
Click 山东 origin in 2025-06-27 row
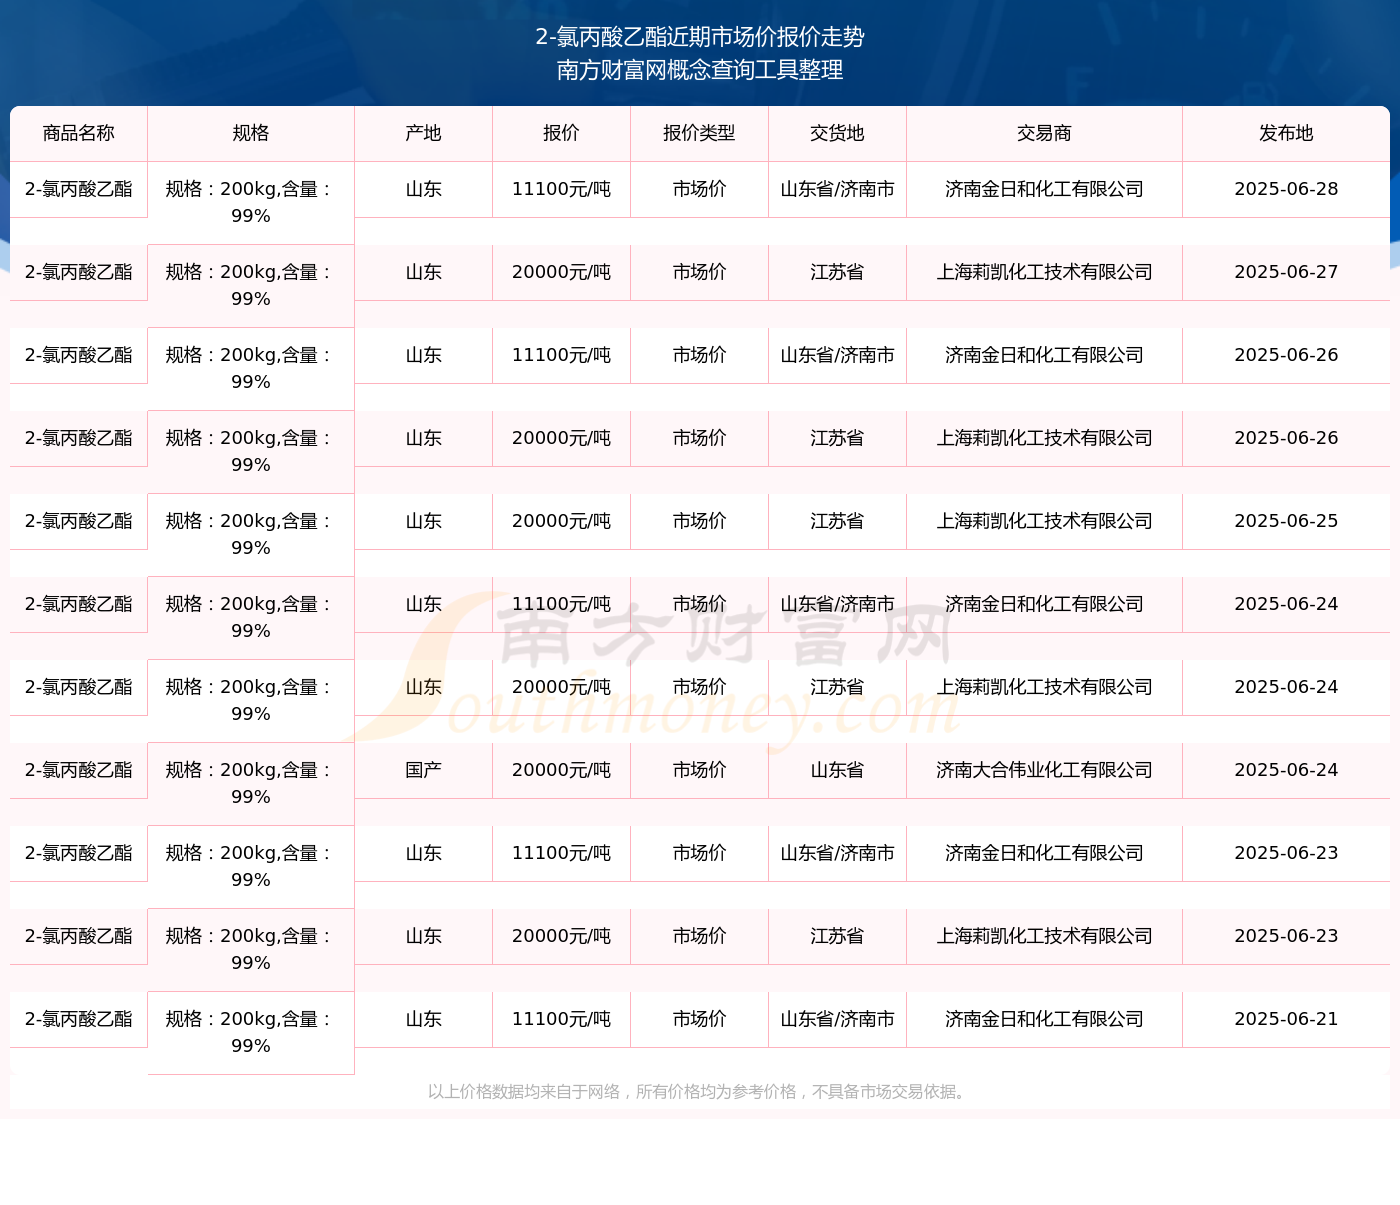point(424,272)
